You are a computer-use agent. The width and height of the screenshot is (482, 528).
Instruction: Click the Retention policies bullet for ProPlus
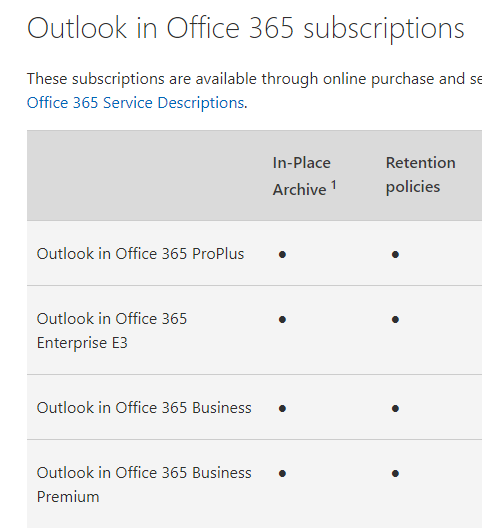pyautogui.click(x=395, y=255)
